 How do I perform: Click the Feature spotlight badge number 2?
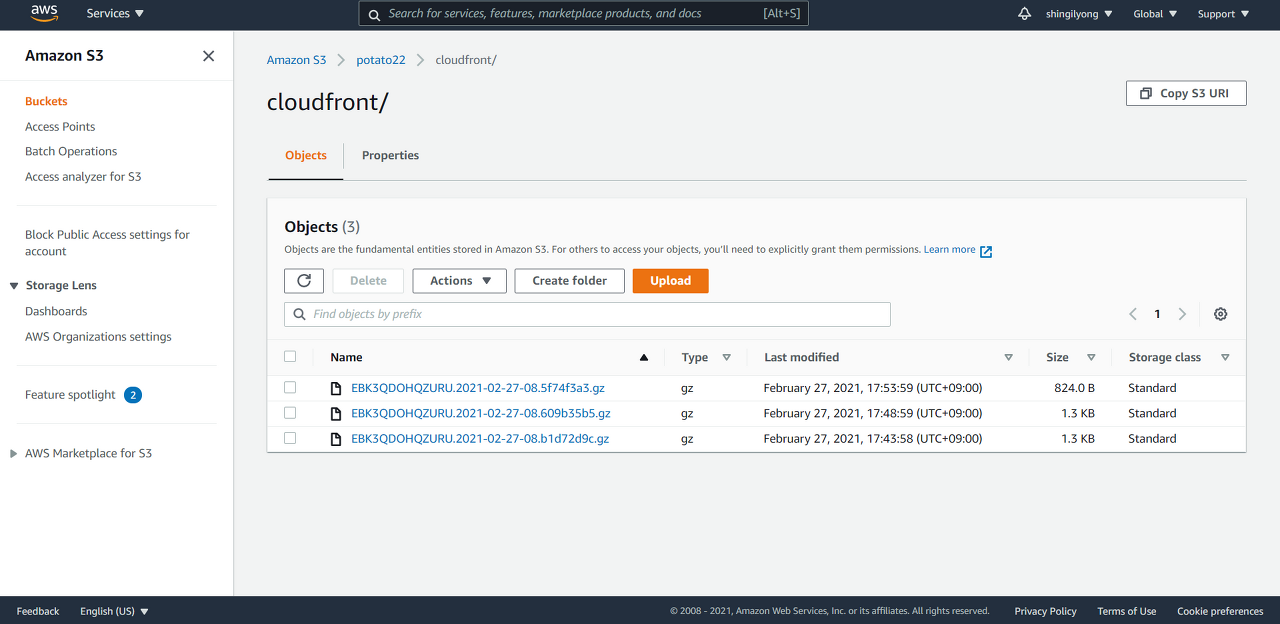point(133,395)
